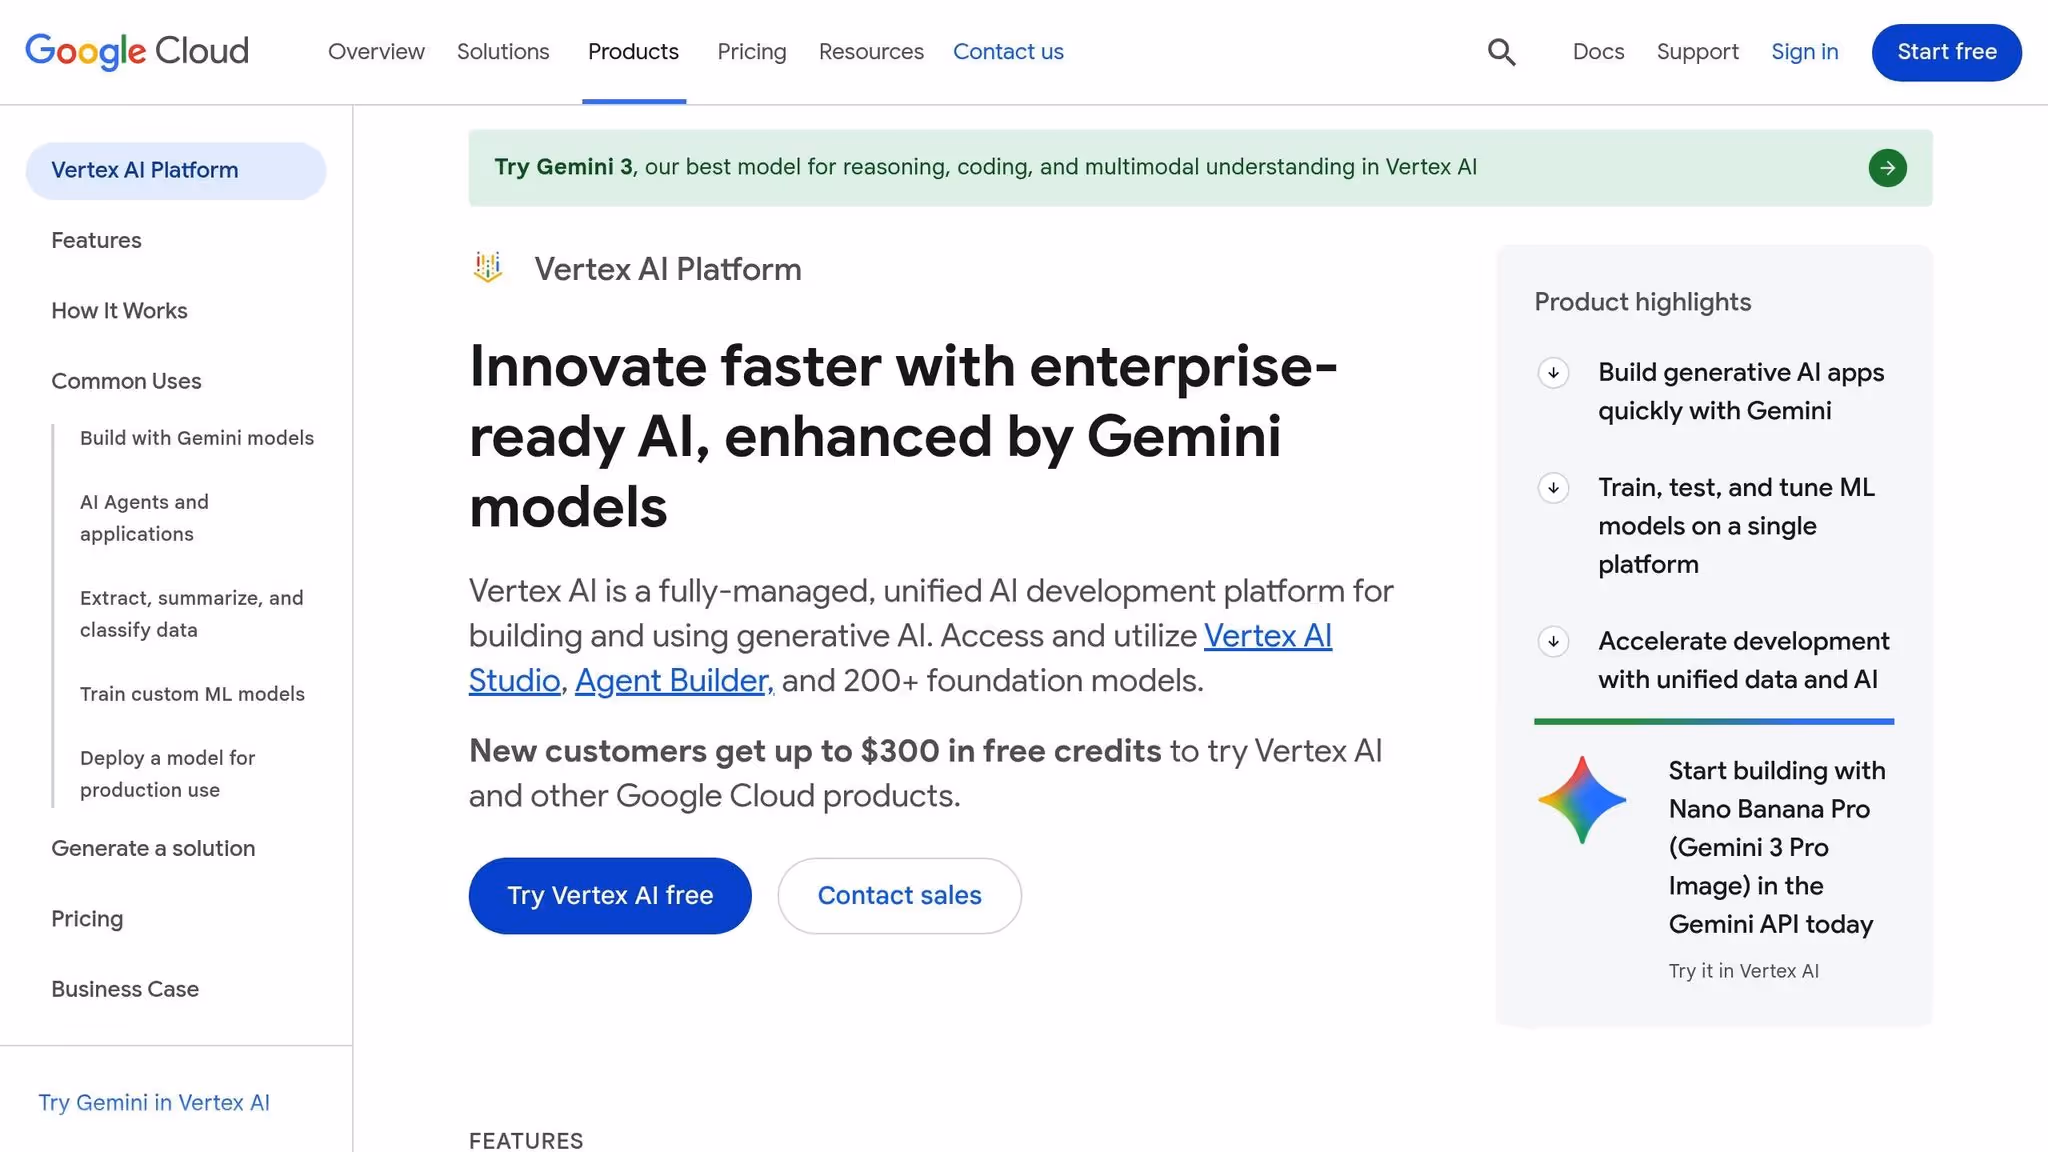This screenshot has height=1152, width=2048.
Task: Click the Start free button
Action: [1944, 52]
